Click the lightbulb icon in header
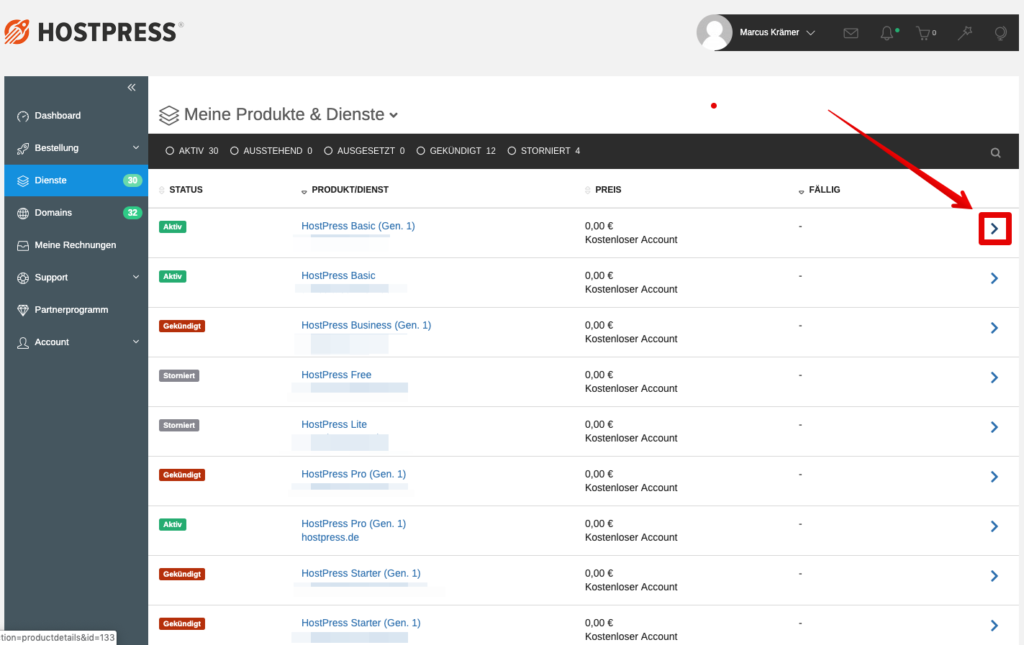Image resolution: width=1024 pixels, height=645 pixels. click(x=1000, y=33)
